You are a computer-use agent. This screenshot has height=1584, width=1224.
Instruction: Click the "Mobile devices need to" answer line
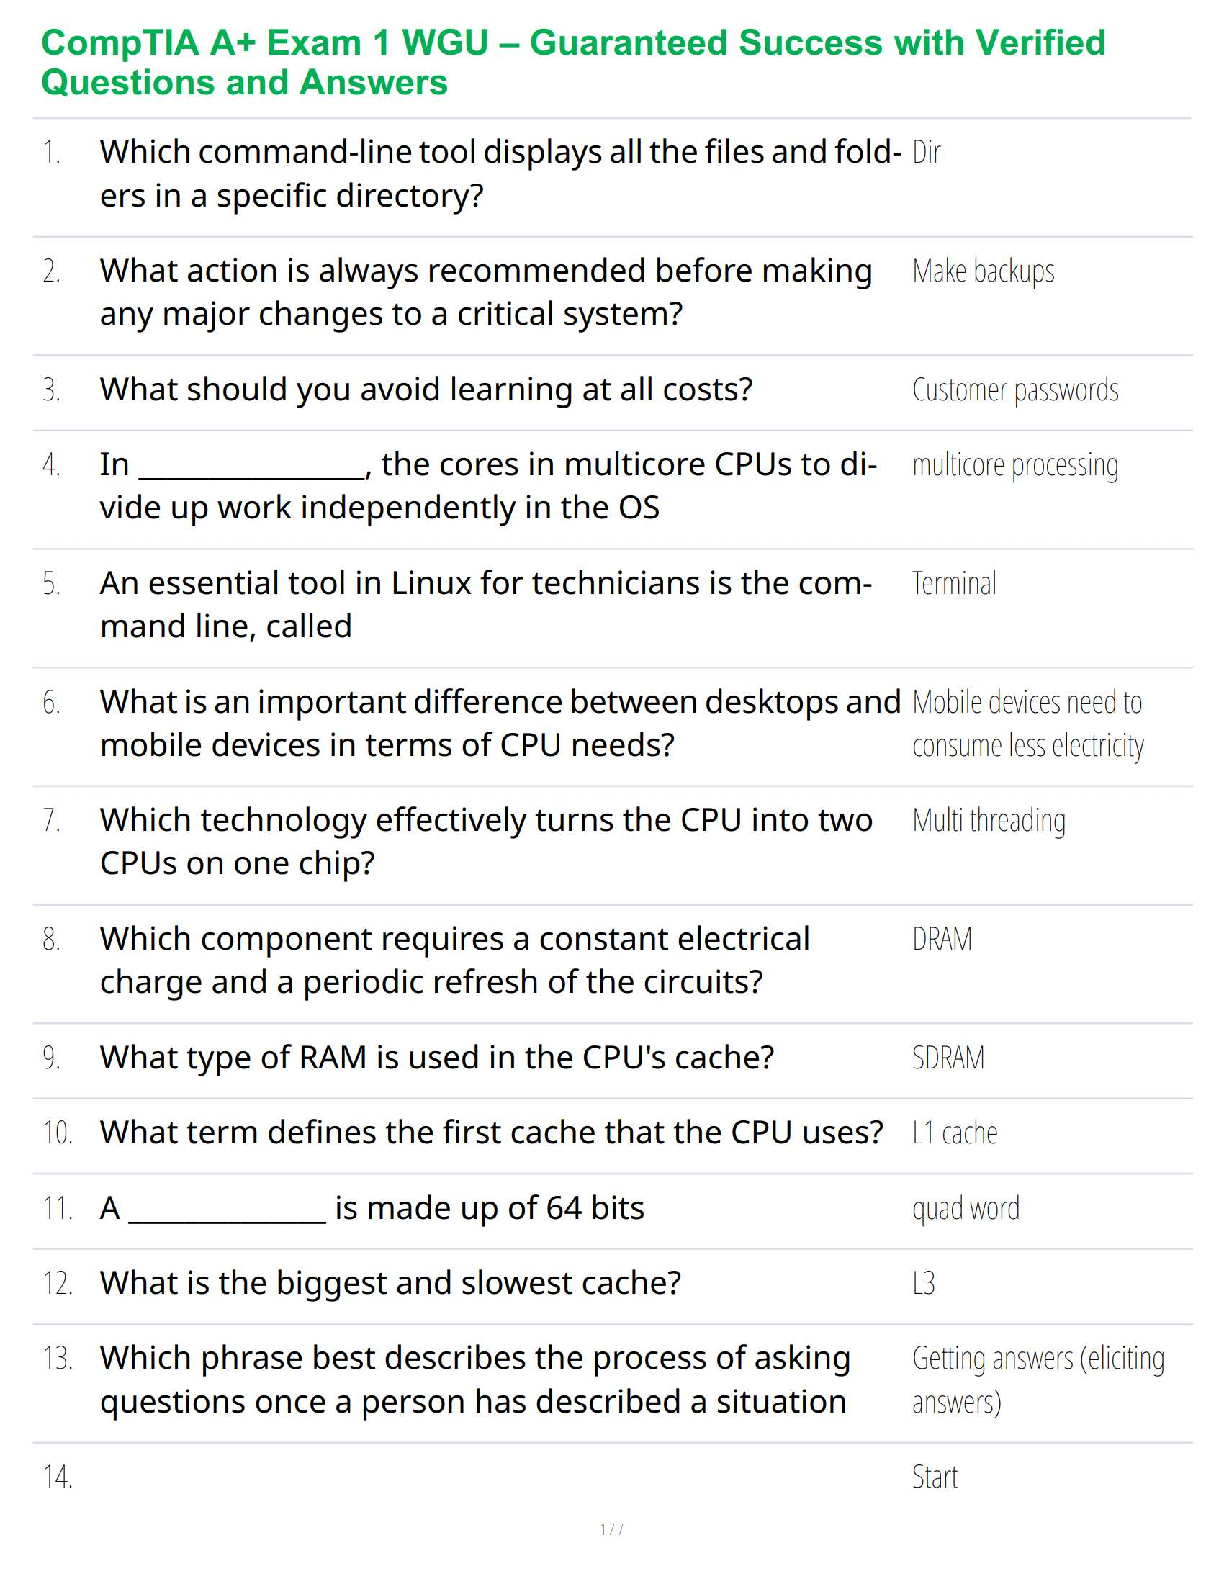(1027, 703)
